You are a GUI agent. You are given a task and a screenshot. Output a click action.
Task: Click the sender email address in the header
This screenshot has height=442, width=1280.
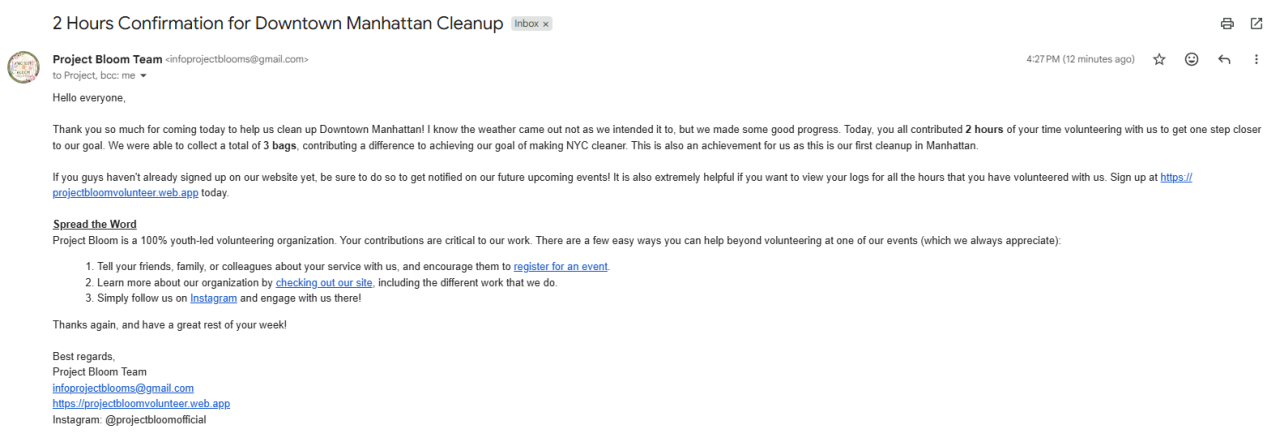[237, 60]
